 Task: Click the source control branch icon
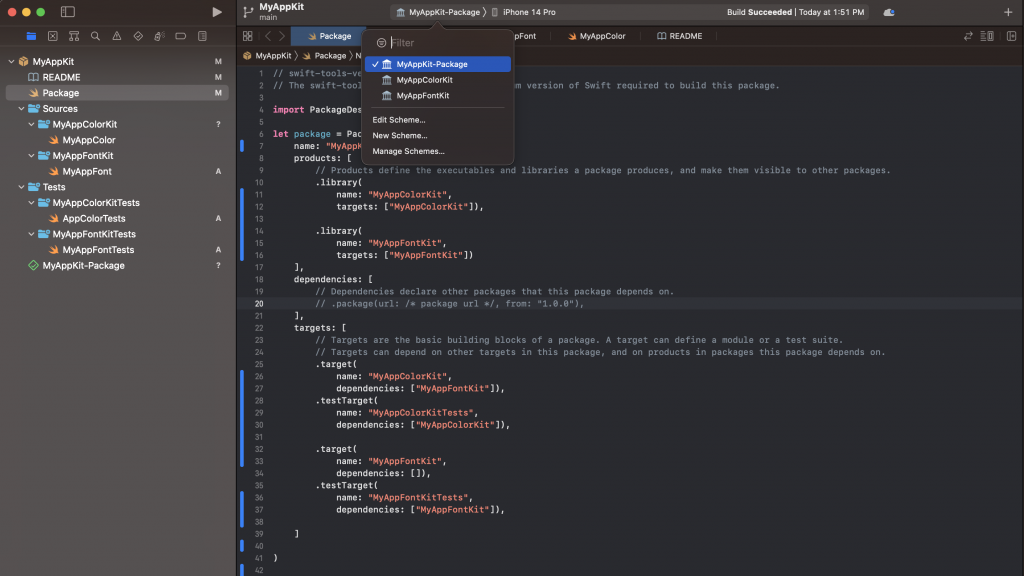[248, 12]
